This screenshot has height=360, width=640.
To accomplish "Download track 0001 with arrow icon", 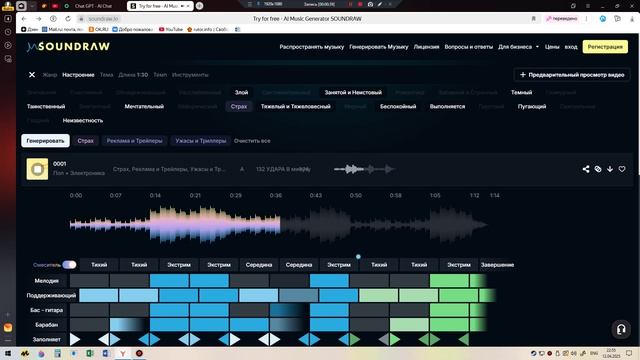I will tap(610, 169).
